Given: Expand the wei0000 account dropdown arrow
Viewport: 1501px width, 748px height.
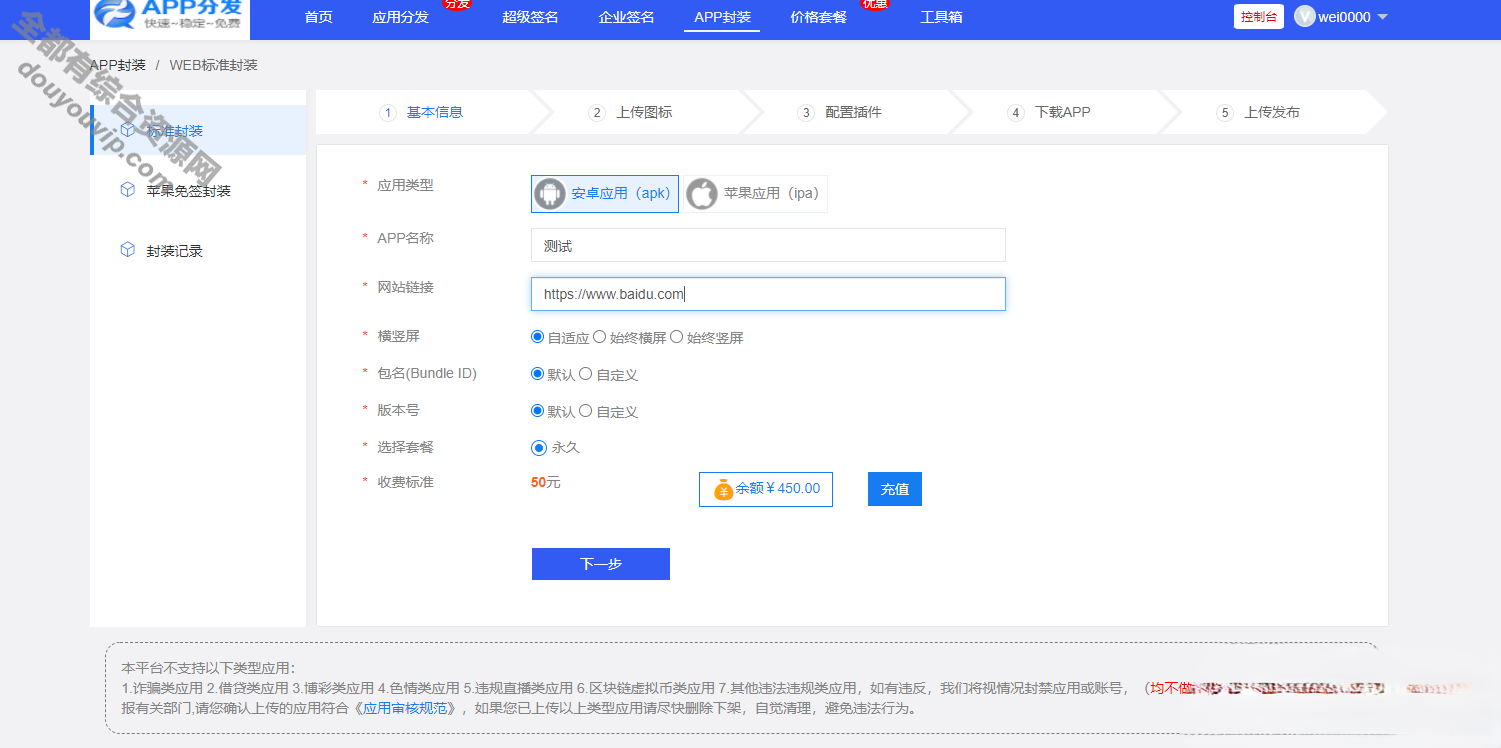Looking at the screenshot, I should click(x=1383, y=17).
